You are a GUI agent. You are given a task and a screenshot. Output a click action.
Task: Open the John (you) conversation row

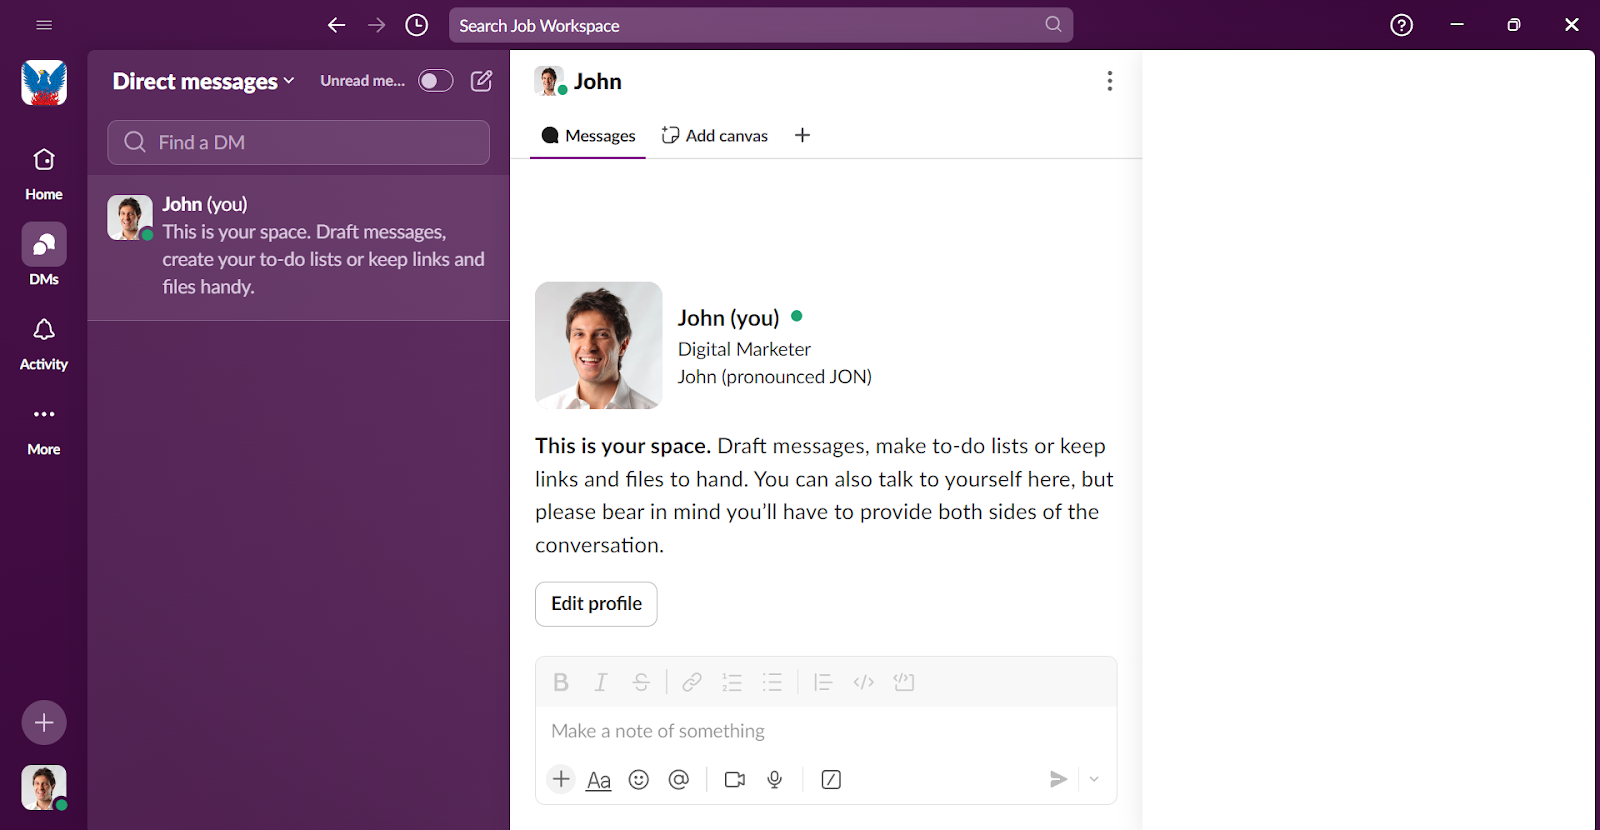click(298, 247)
